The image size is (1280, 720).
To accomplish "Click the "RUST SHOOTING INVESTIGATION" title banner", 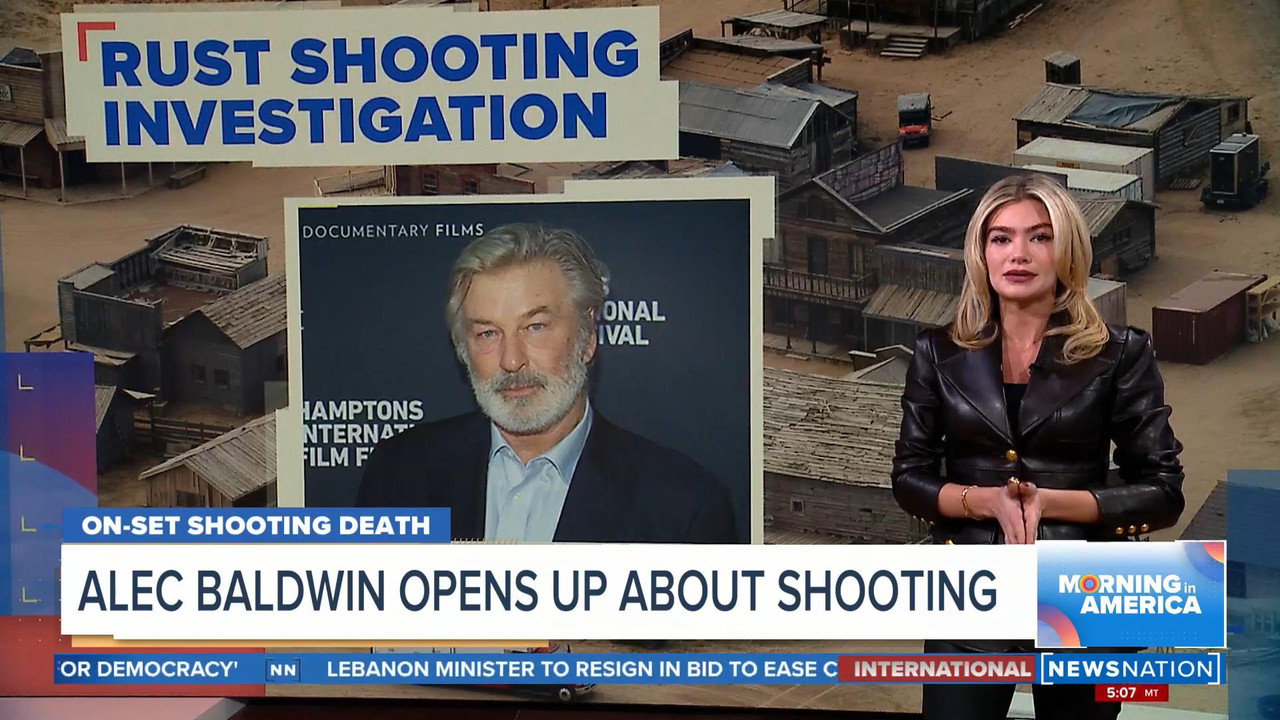I will pos(368,87).
